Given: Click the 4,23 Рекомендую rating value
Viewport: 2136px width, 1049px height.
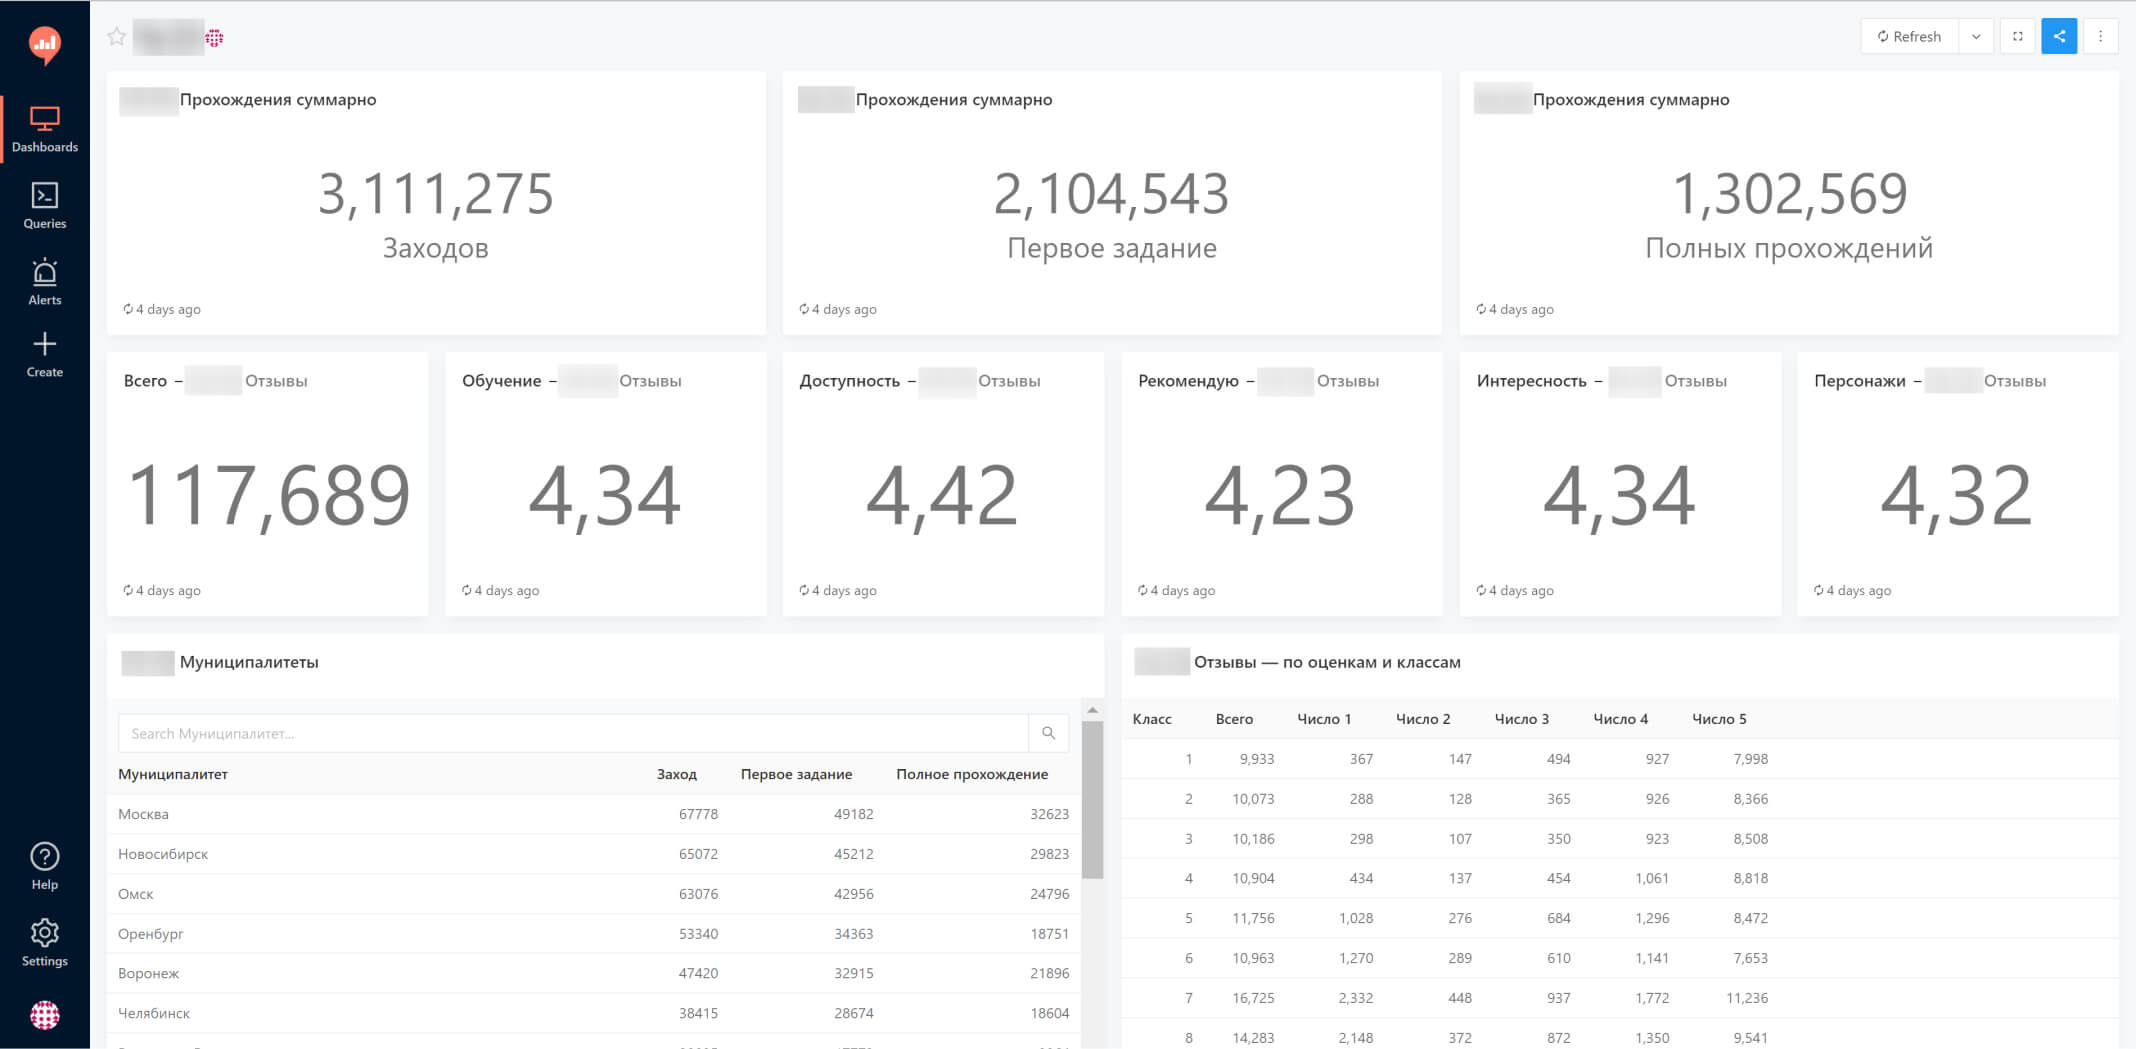Looking at the screenshot, I should pos(1280,495).
